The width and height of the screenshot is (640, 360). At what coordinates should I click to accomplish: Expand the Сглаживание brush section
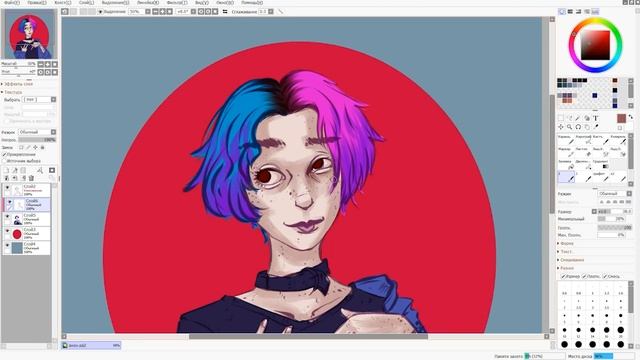(x=571, y=260)
